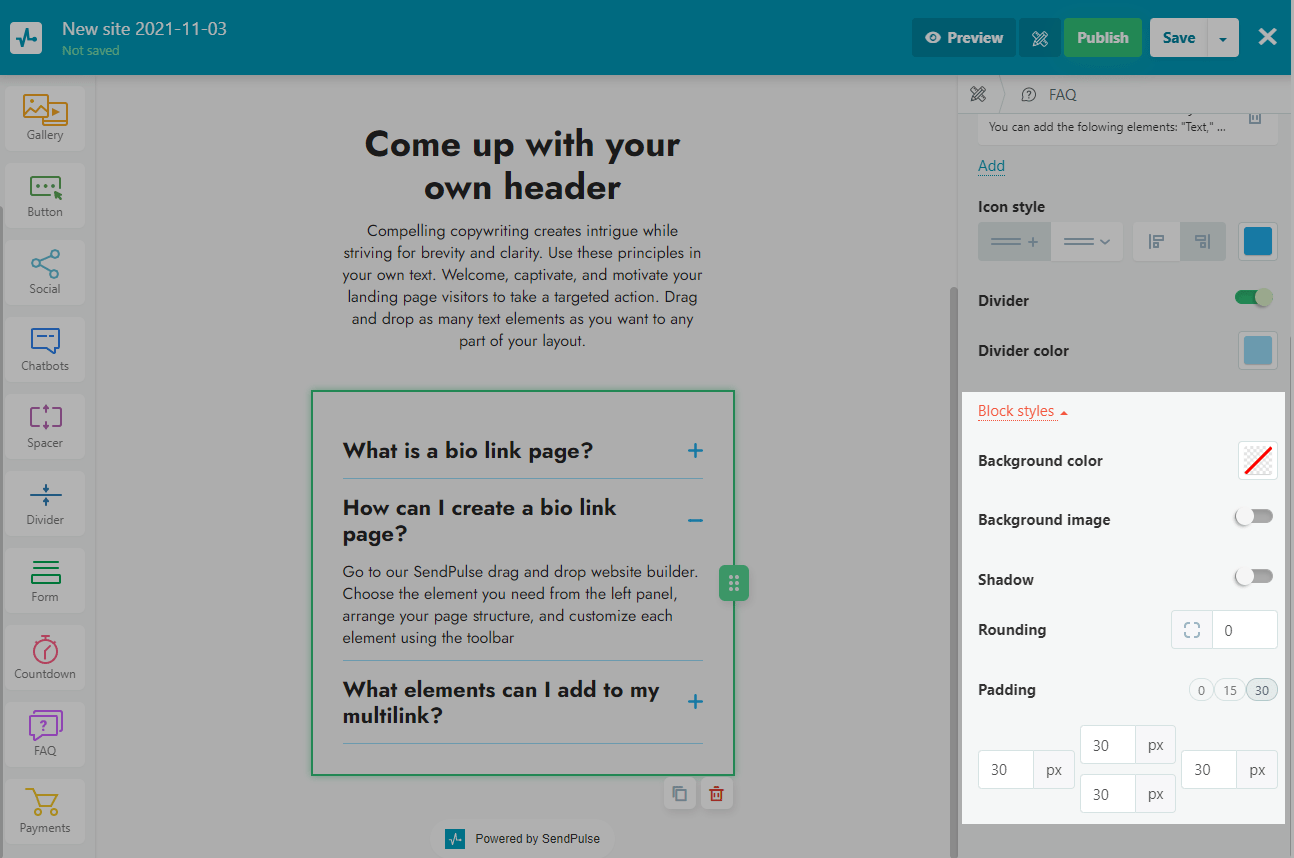Expand "What is a bio link page?" question
This screenshot has width=1294, height=858.
(x=695, y=451)
